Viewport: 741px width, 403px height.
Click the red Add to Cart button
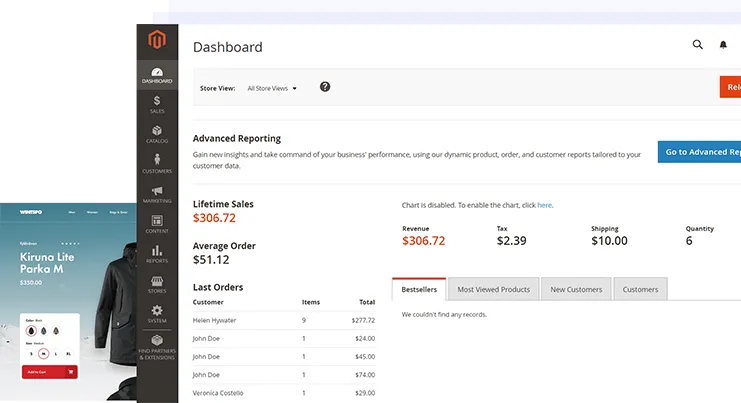pyautogui.click(x=49, y=372)
